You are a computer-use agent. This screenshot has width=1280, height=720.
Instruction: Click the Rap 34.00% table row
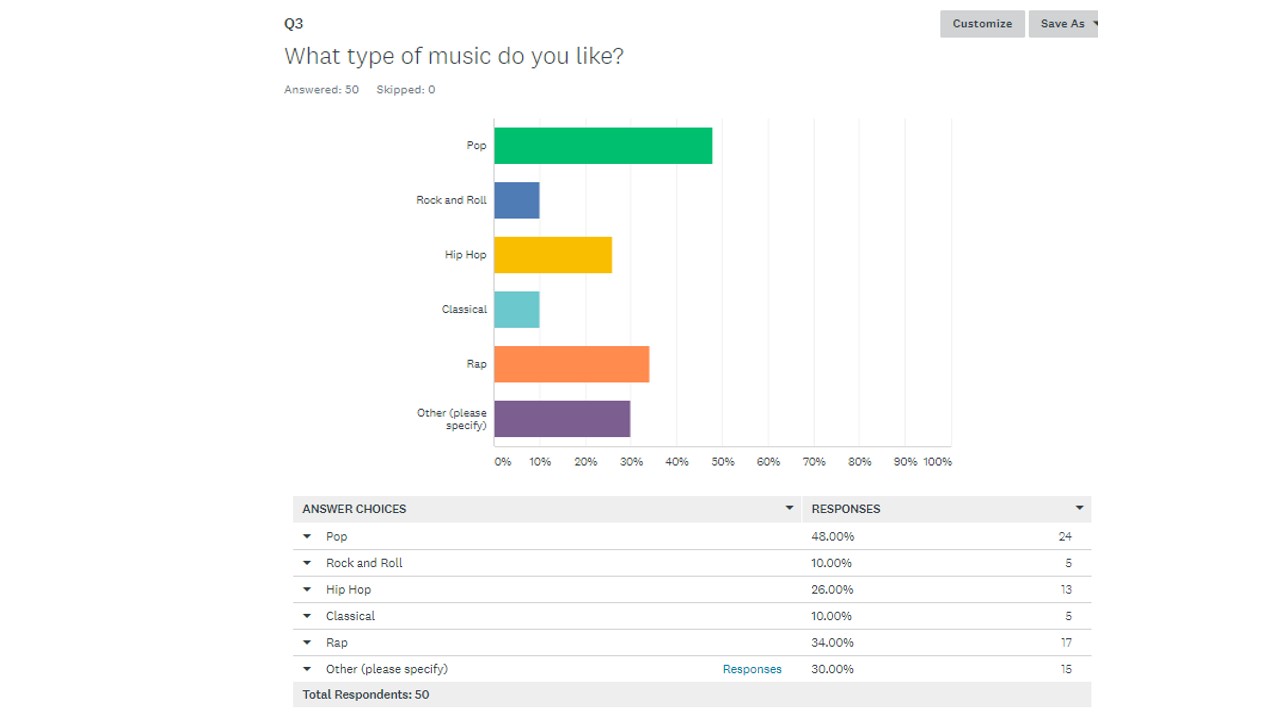pos(692,643)
